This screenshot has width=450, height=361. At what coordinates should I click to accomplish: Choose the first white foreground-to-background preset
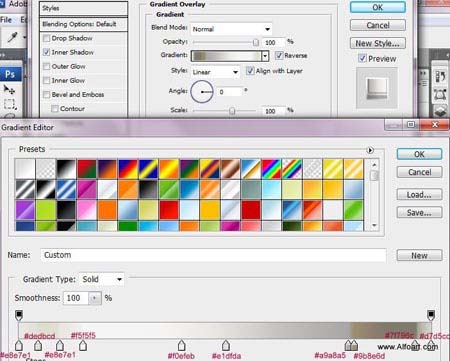(x=25, y=169)
